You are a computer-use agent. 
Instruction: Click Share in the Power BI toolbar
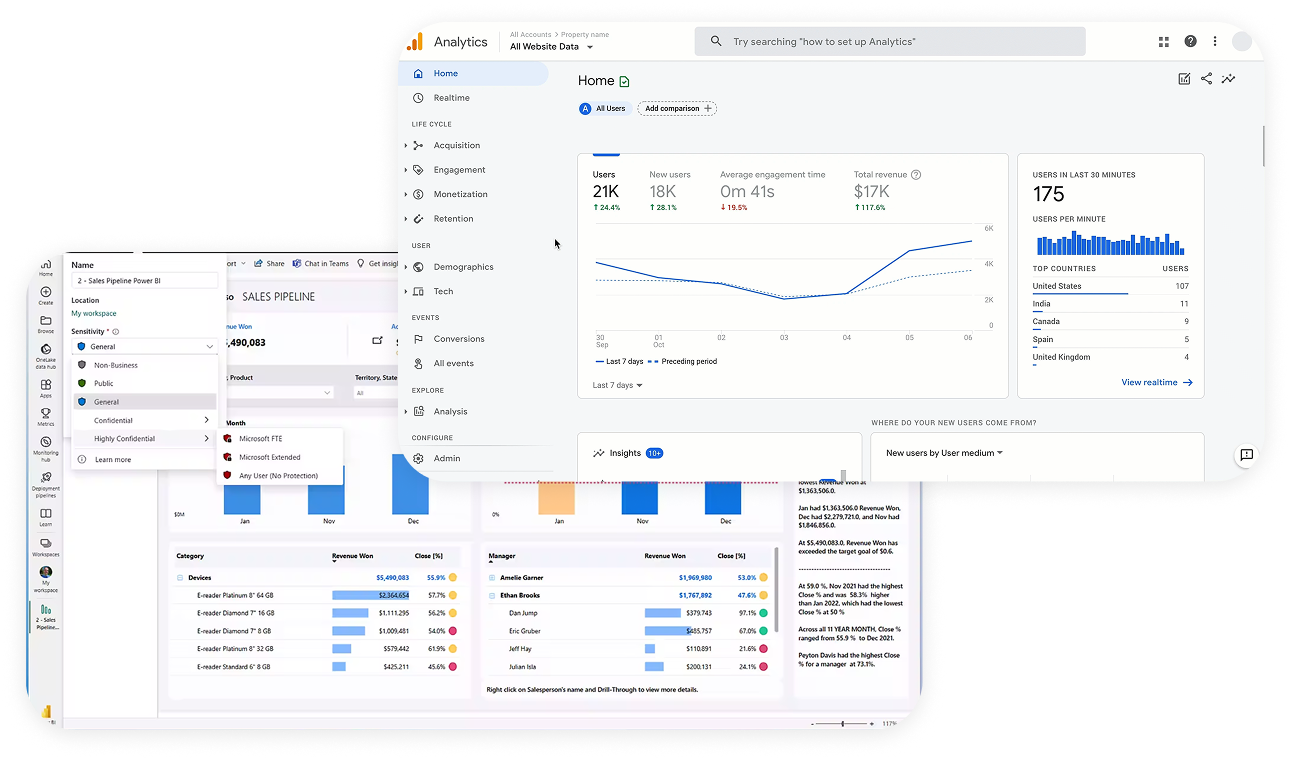click(x=269, y=264)
